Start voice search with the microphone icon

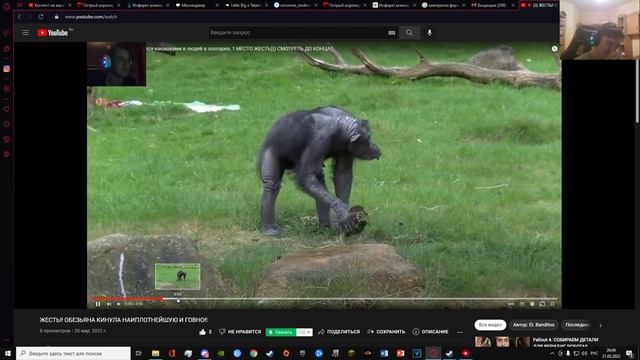(x=429, y=33)
